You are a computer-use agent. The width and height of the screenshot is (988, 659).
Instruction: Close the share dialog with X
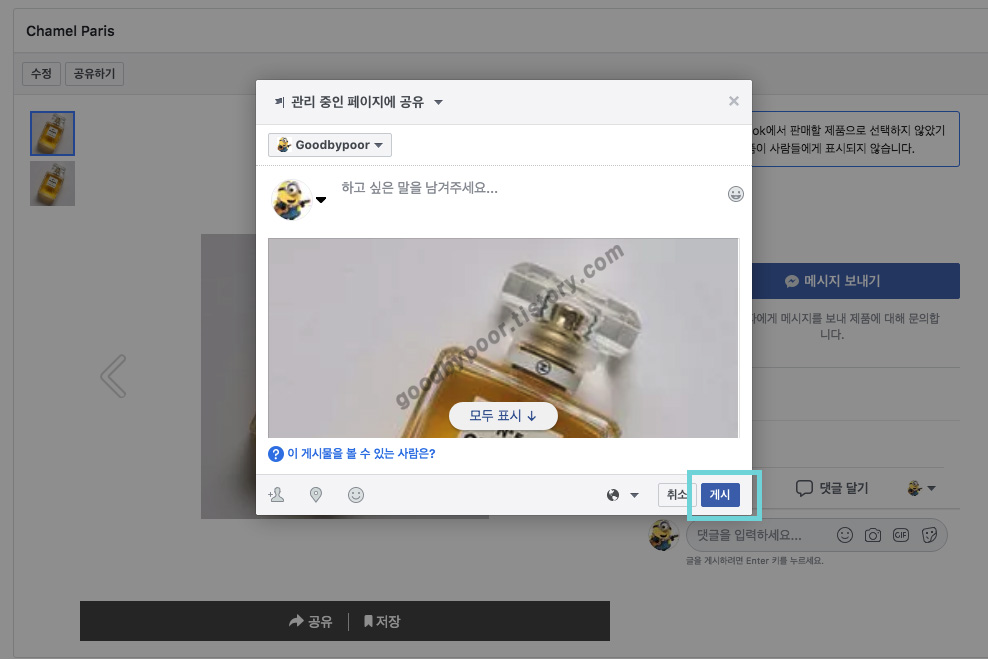[x=733, y=101]
